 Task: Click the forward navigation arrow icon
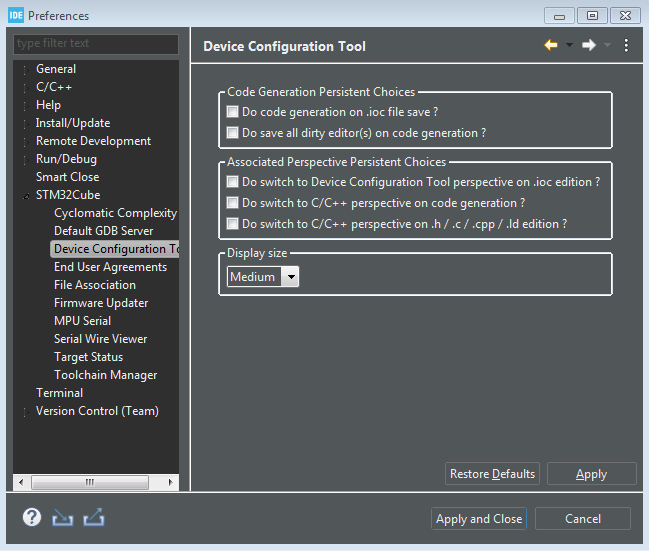(x=589, y=45)
